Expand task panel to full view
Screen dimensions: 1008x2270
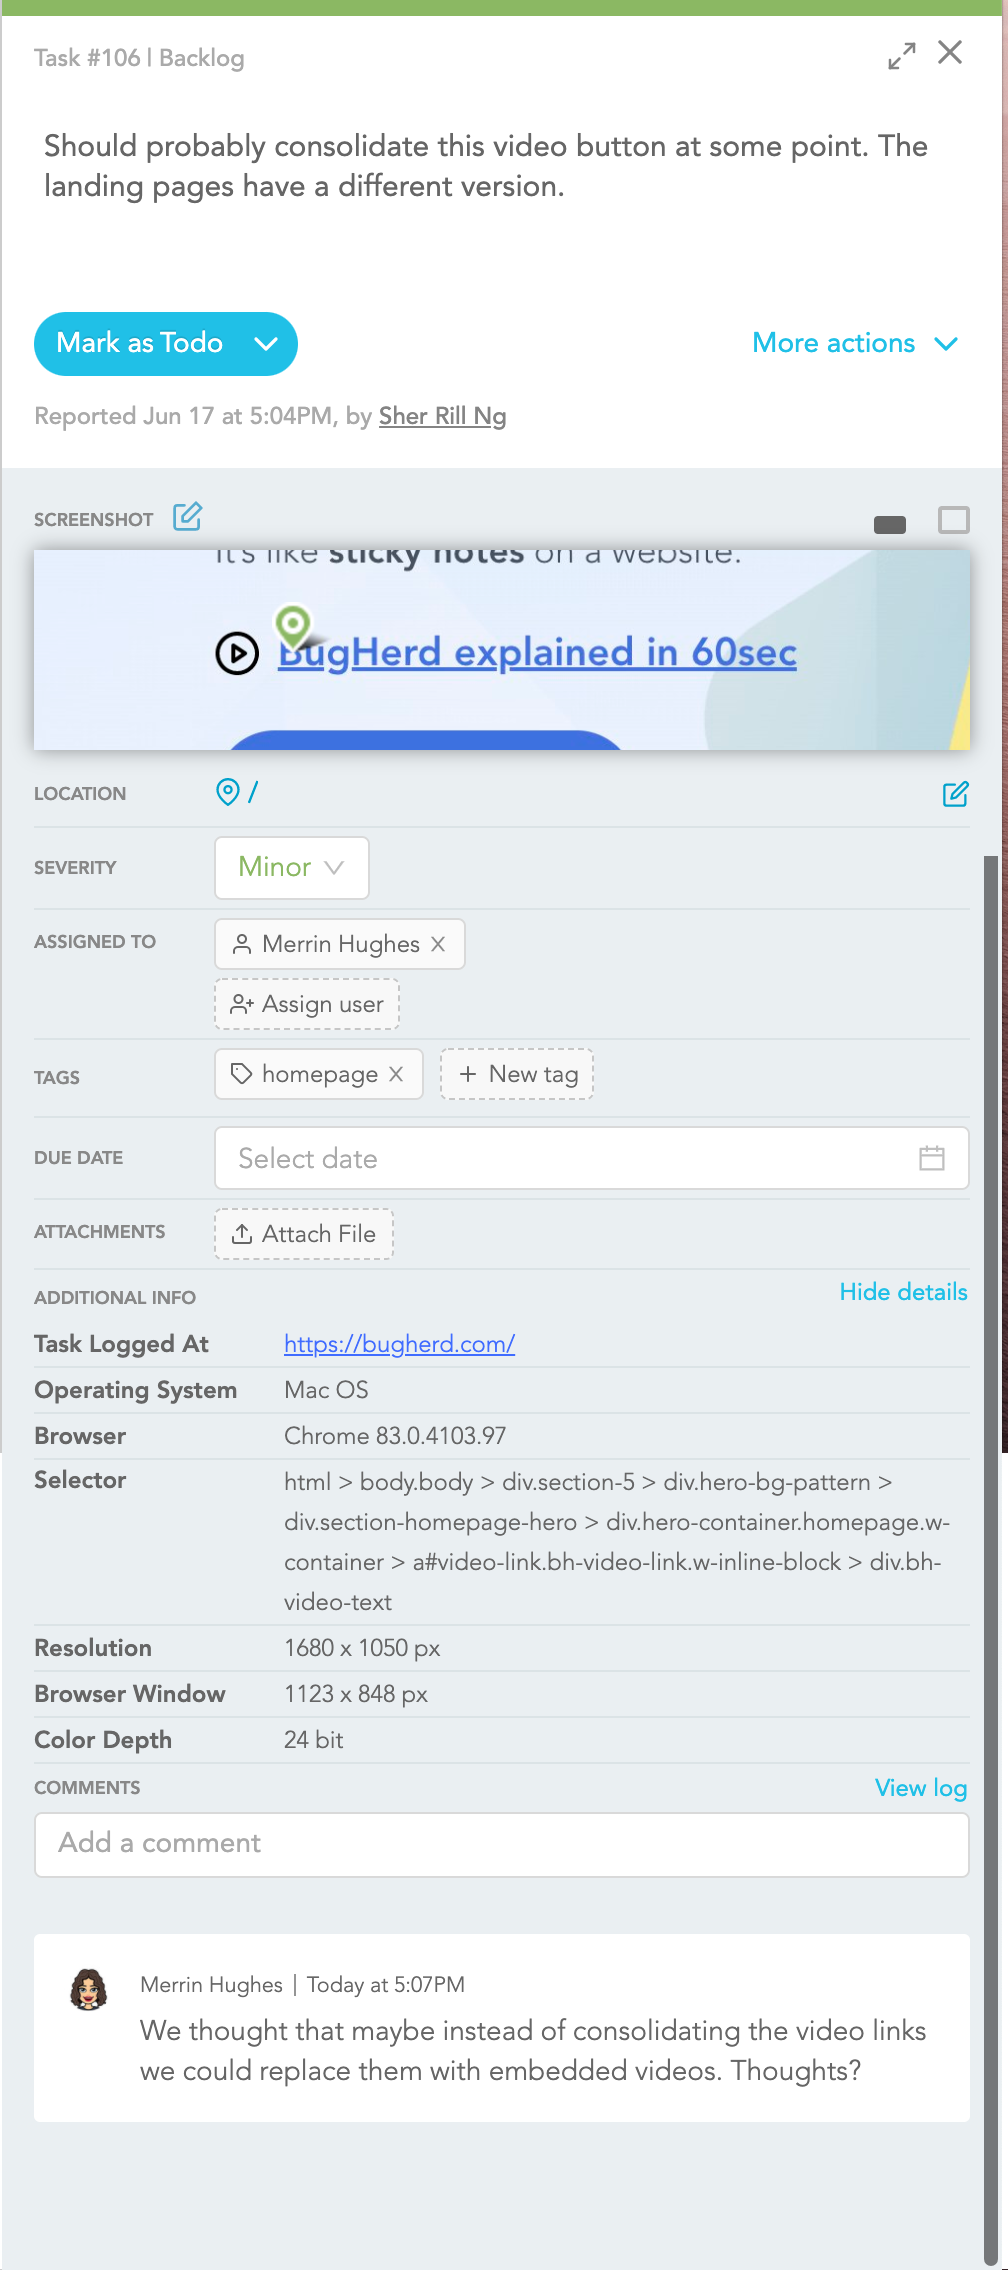coord(901,56)
